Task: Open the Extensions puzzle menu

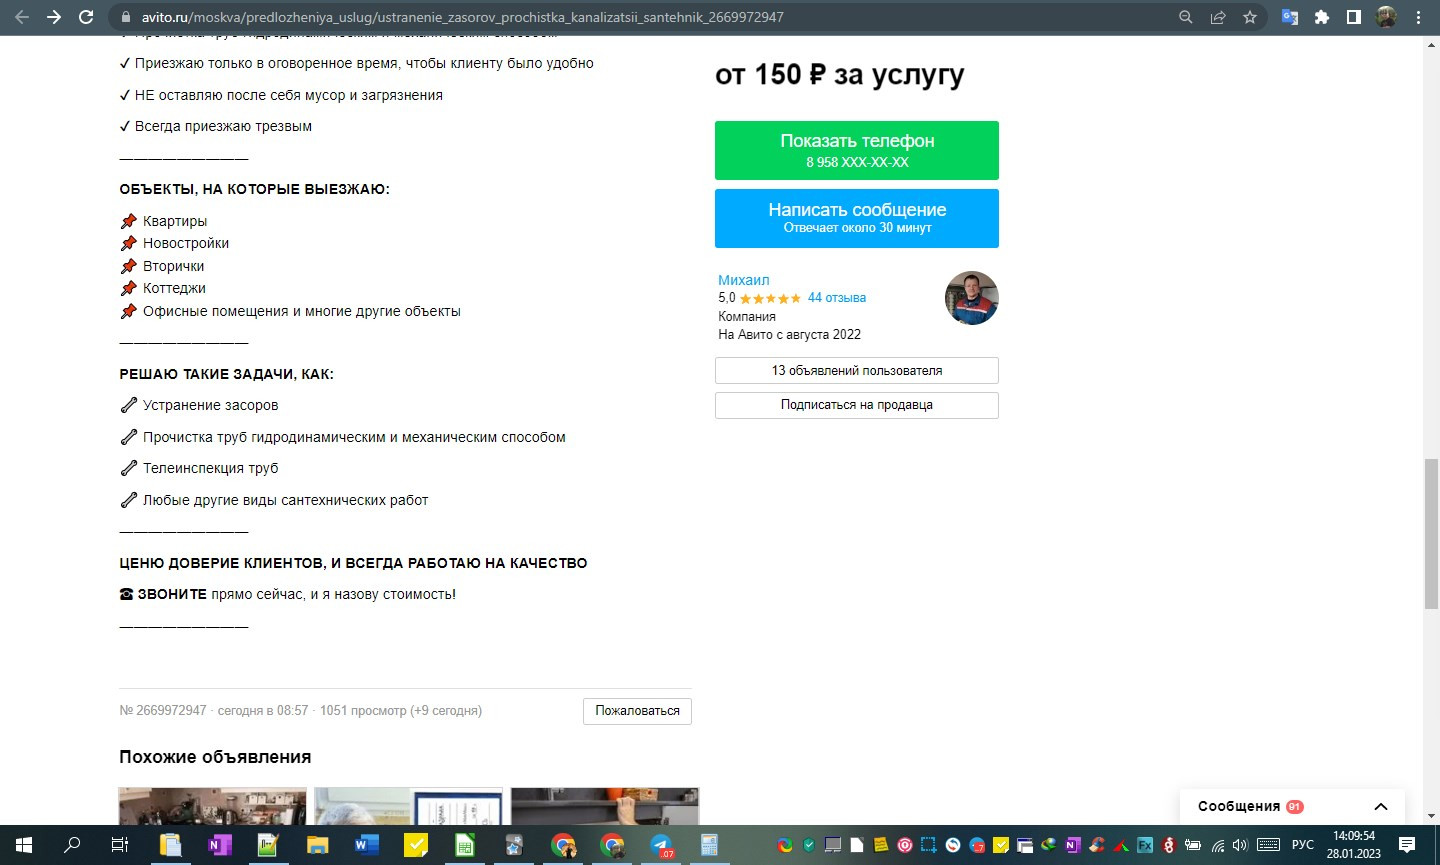Action: coord(1322,17)
